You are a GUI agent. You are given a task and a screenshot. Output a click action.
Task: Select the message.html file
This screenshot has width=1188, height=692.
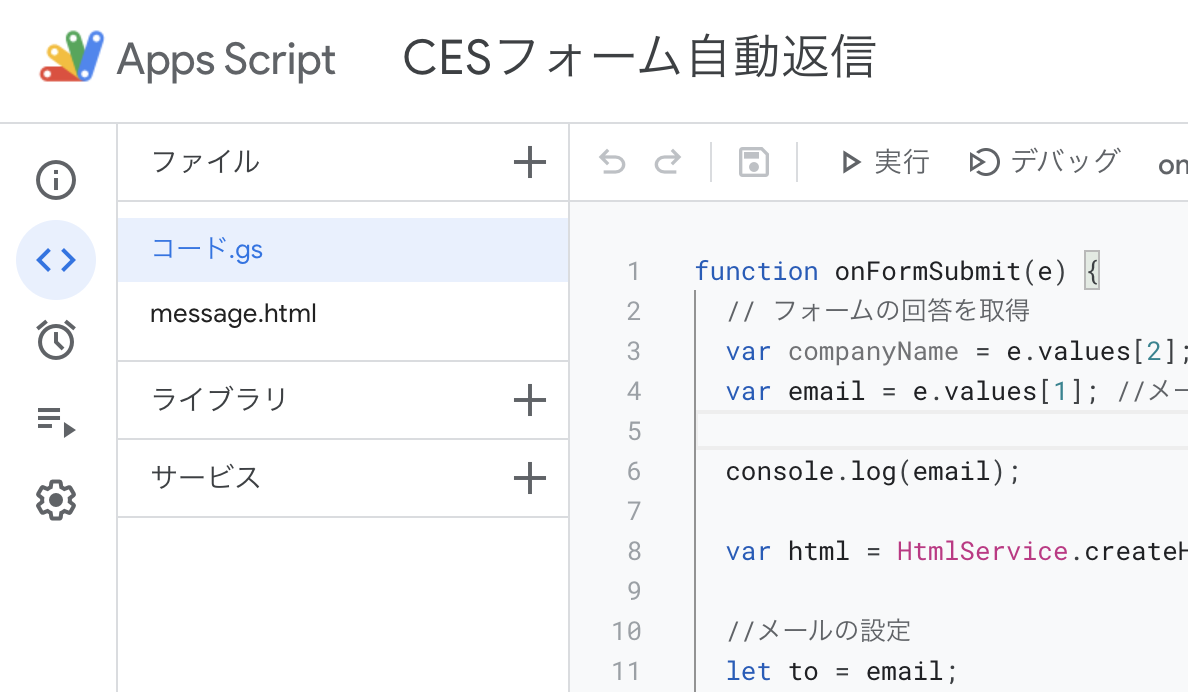[x=233, y=313]
